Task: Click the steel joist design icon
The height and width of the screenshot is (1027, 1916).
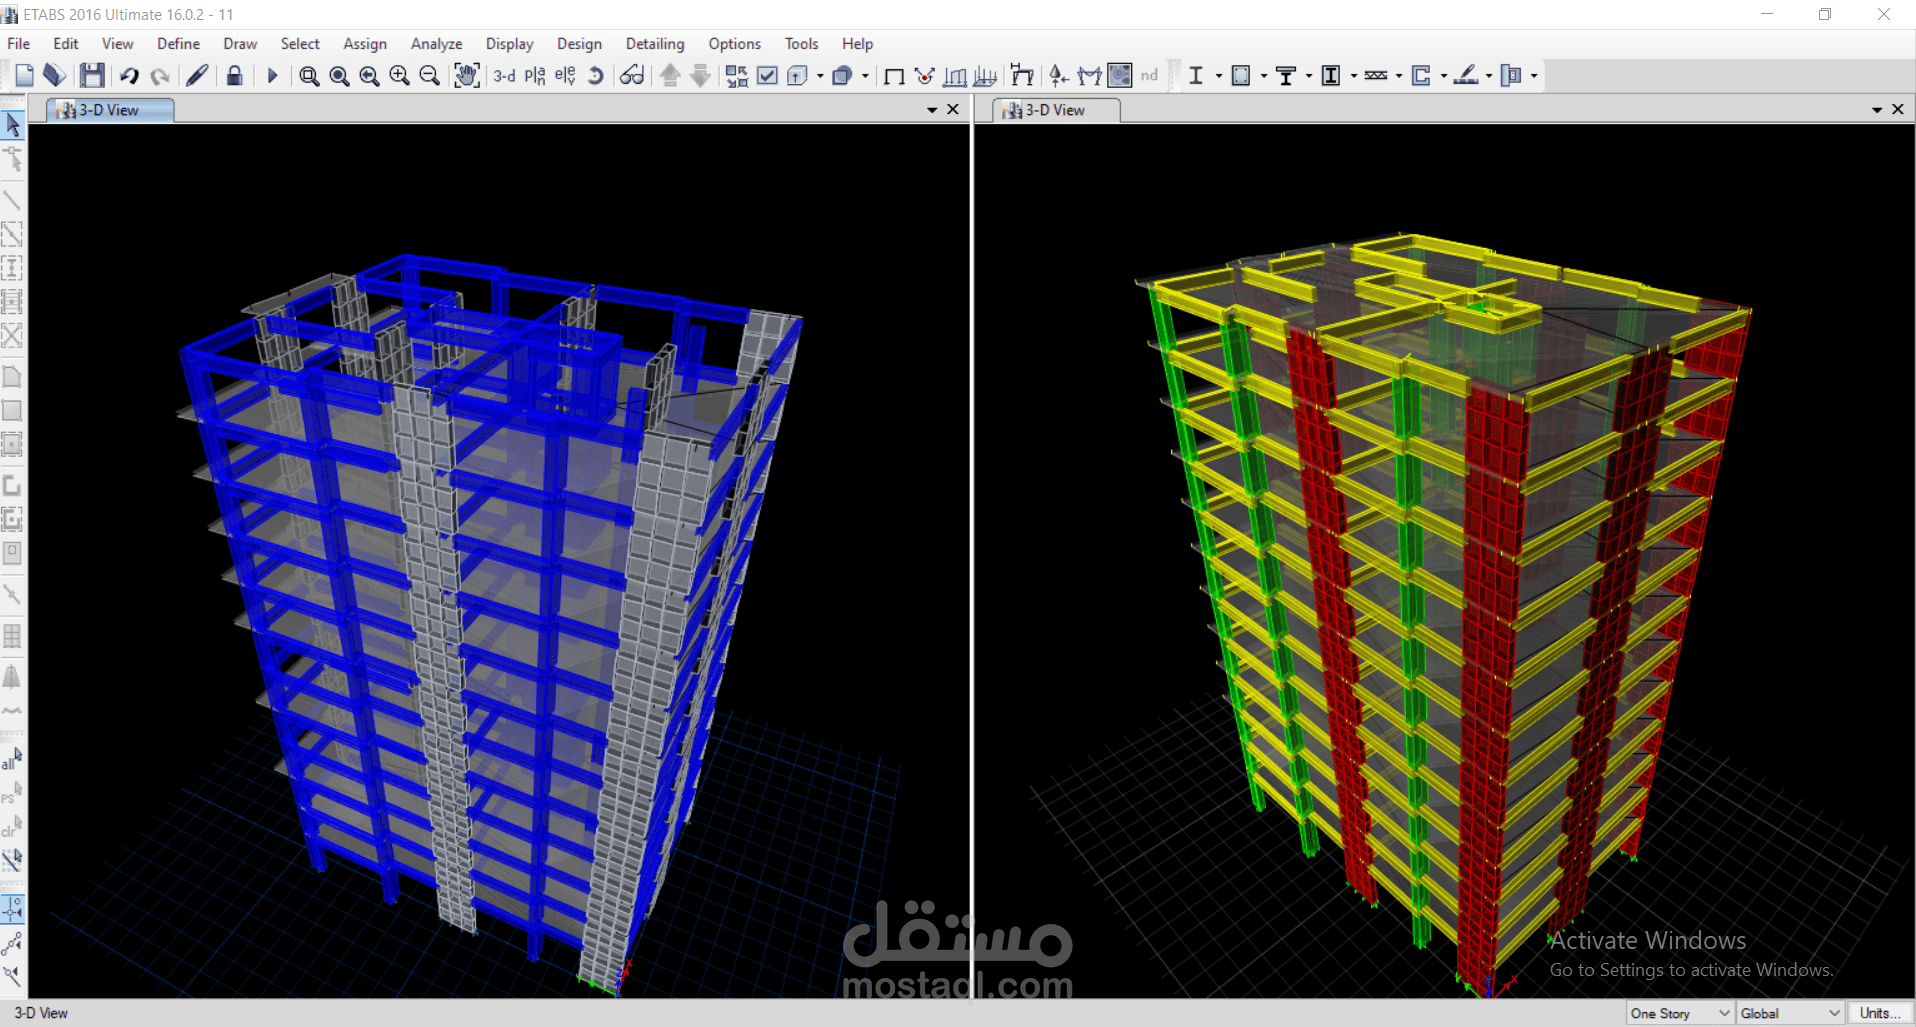Action: [x=1376, y=76]
